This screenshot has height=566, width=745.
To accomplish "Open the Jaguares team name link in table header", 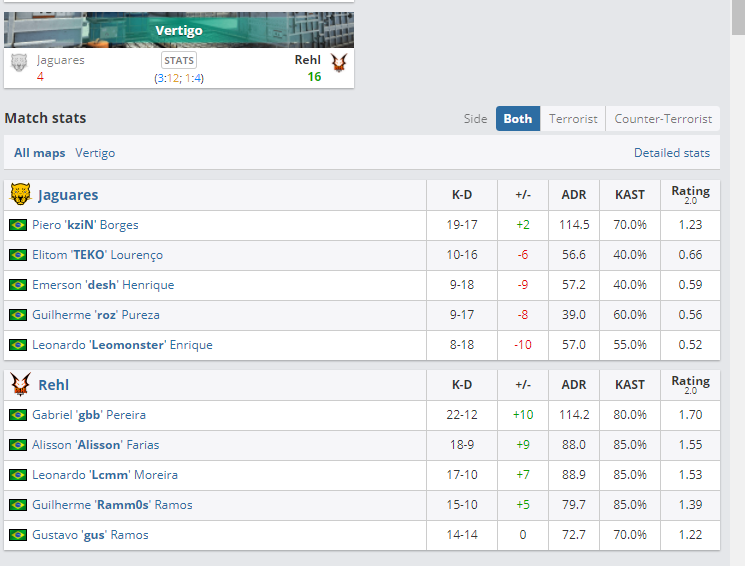I will pyautogui.click(x=68, y=194).
